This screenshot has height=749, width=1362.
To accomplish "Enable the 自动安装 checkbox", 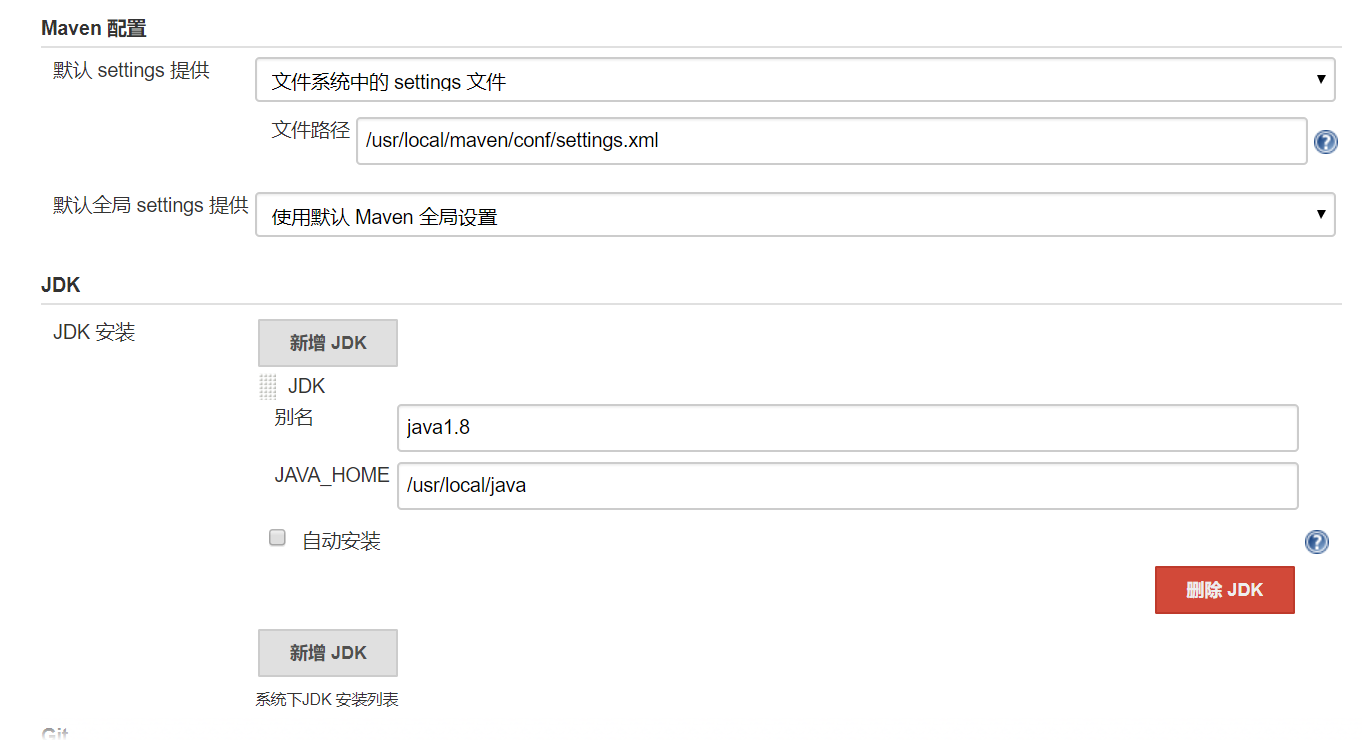I will click(x=277, y=538).
